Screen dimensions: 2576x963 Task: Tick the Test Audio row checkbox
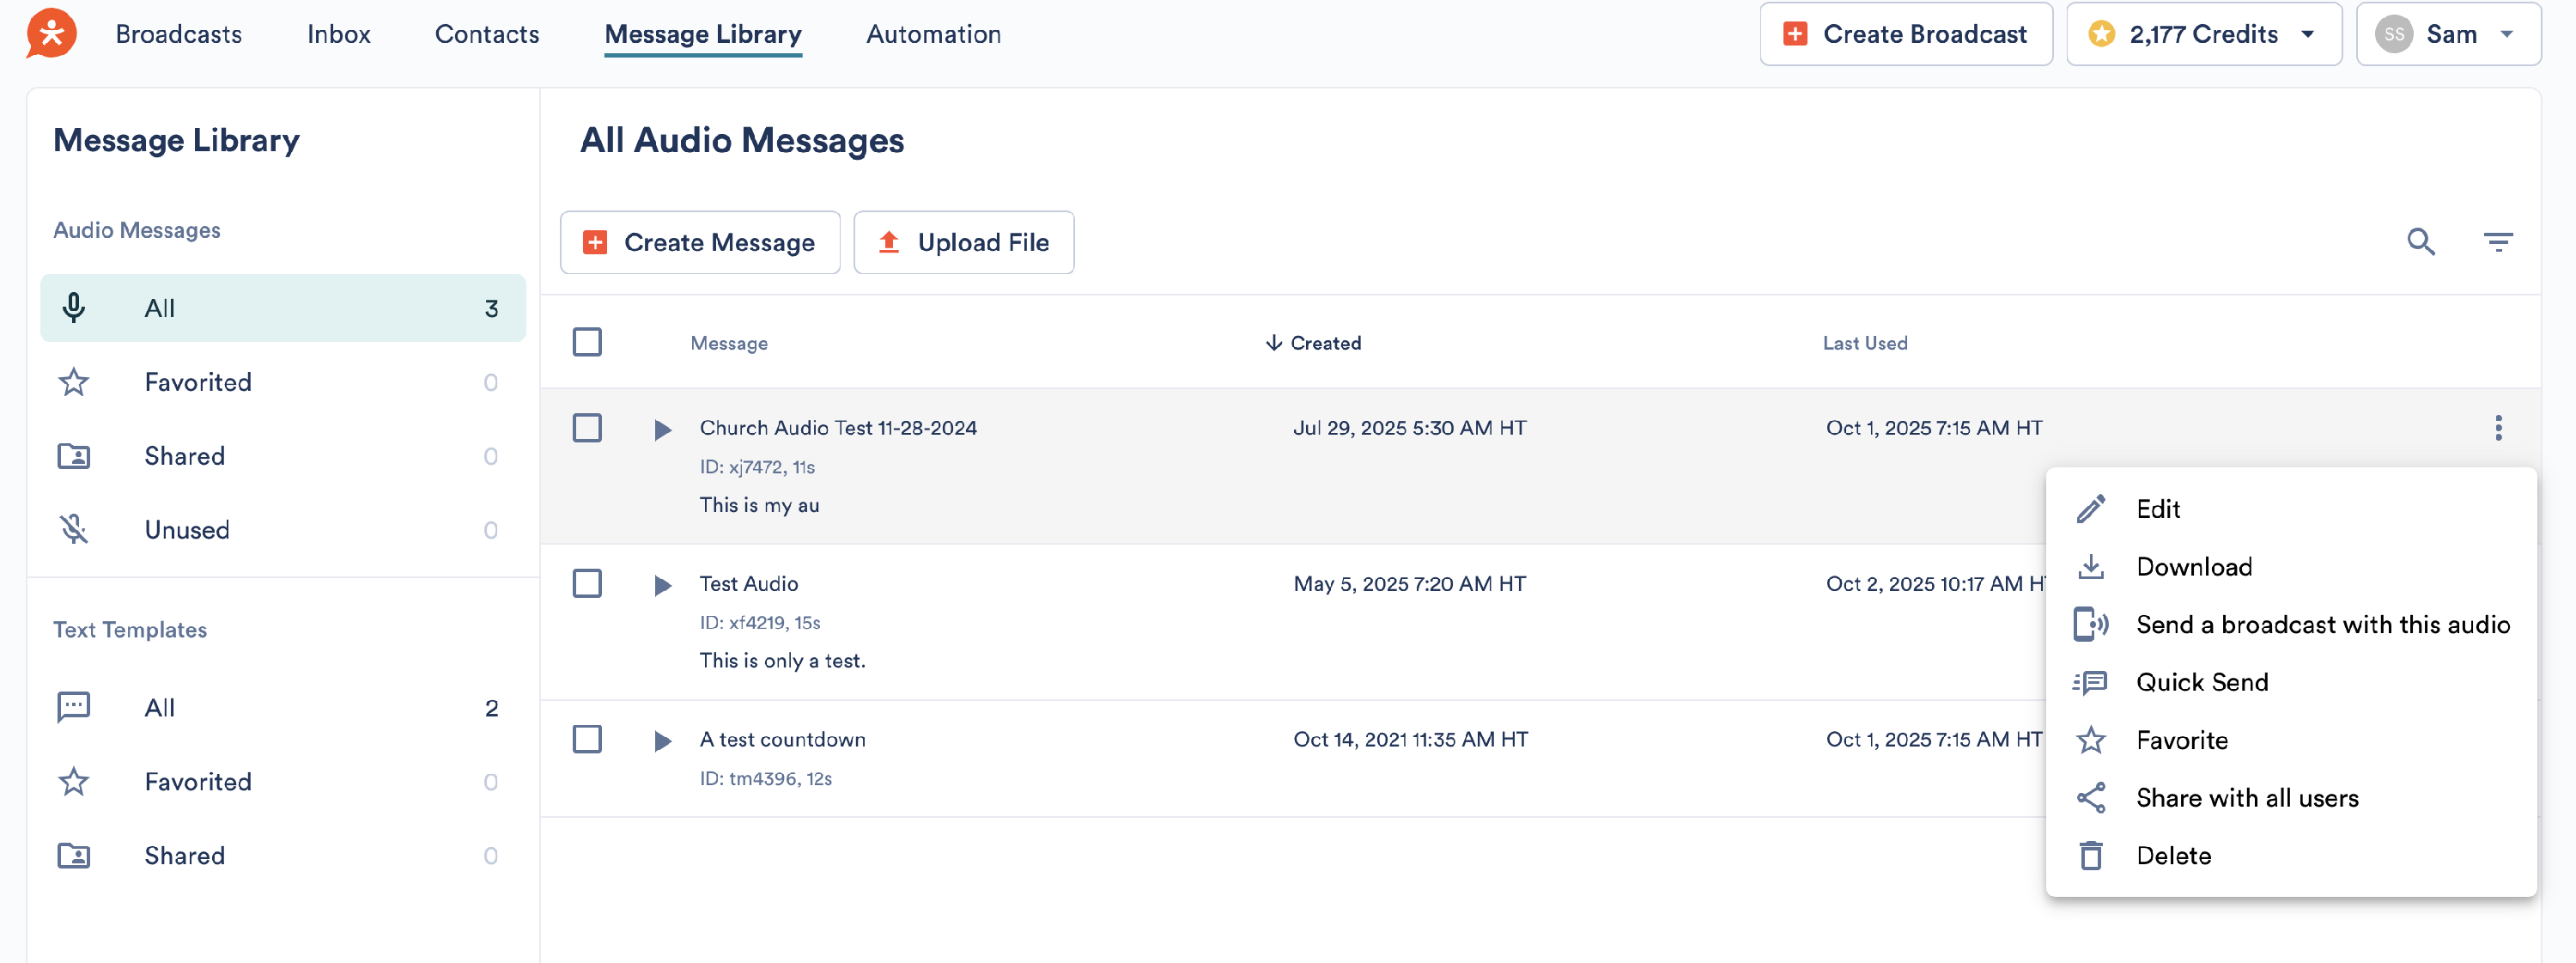(587, 583)
